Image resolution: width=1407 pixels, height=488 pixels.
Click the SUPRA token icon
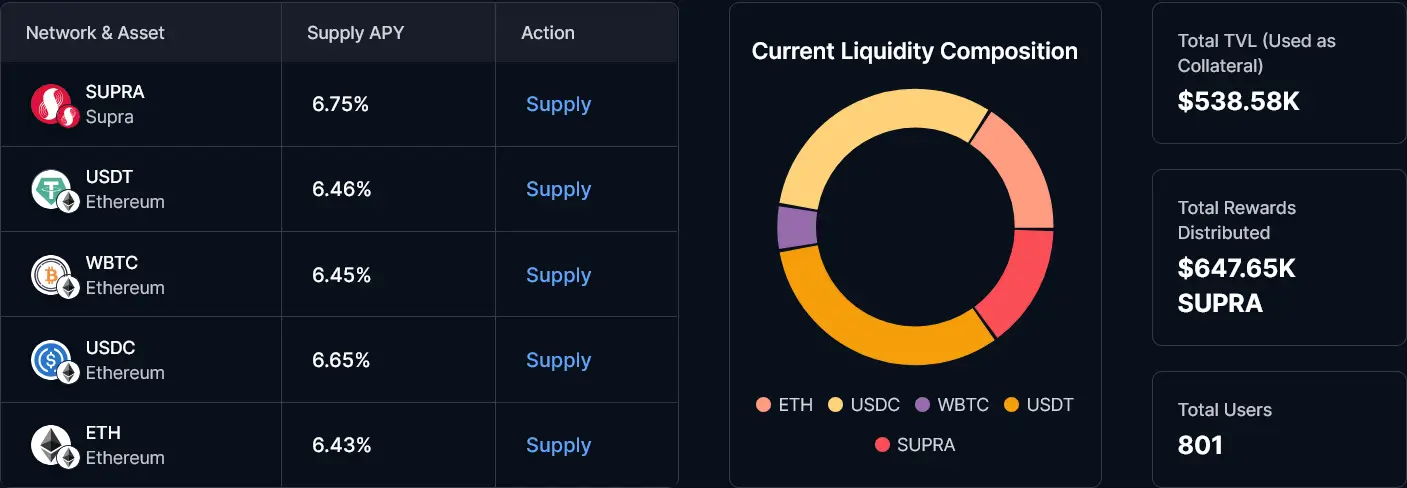pyautogui.click(x=50, y=104)
